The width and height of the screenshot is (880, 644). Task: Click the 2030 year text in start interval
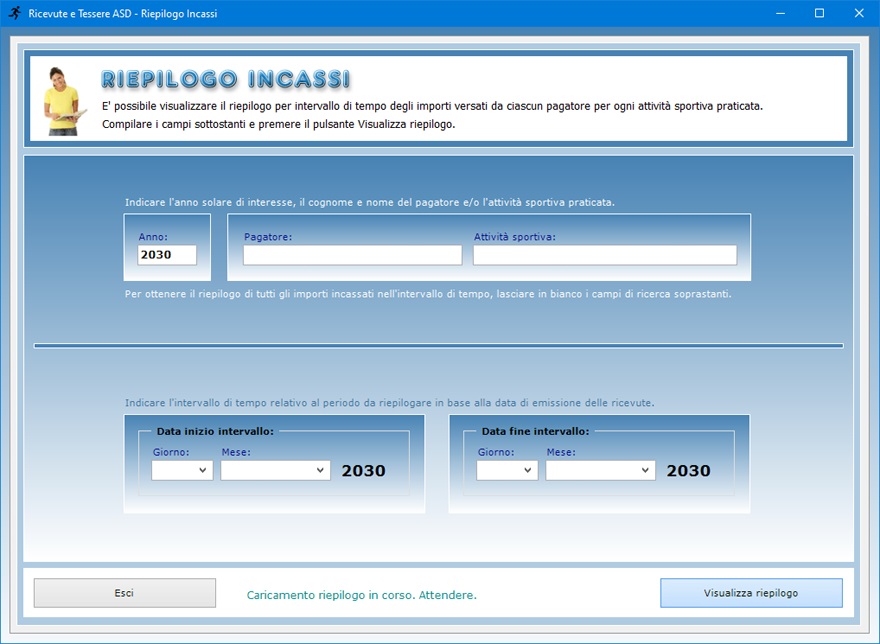tap(364, 471)
